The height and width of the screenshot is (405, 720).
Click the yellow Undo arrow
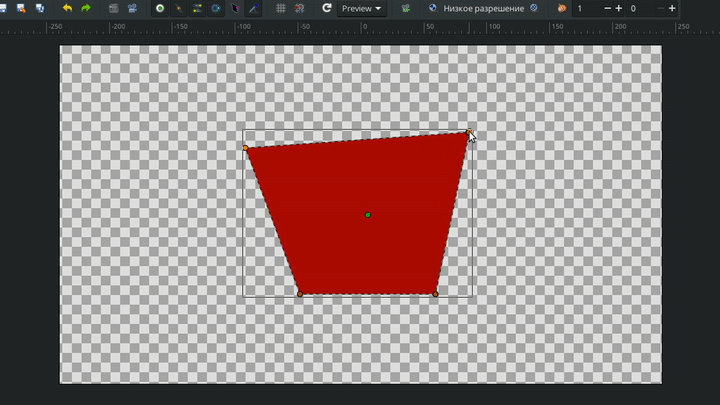67,8
